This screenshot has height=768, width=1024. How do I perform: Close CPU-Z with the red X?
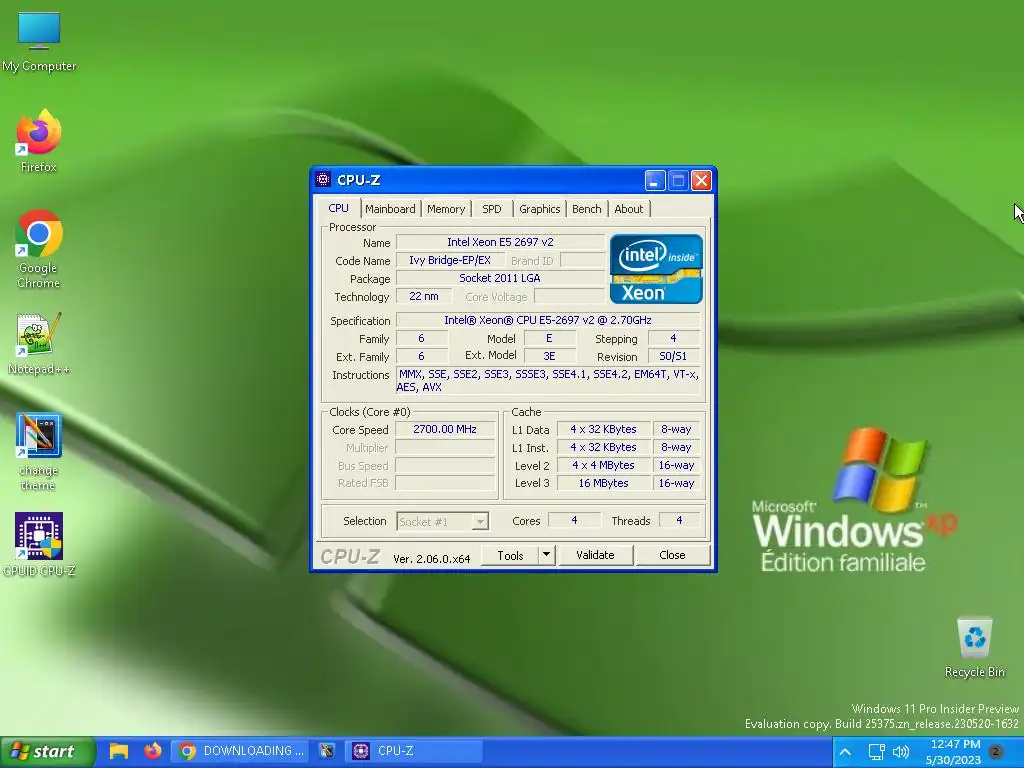pyautogui.click(x=701, y=180)
